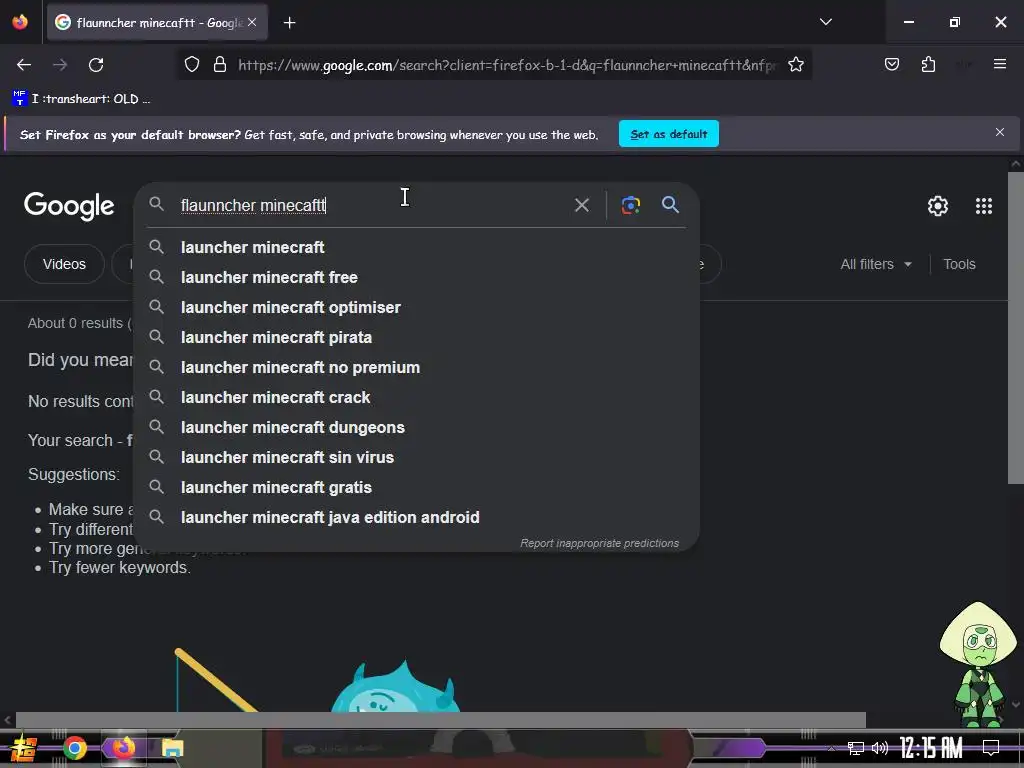
Task: View site security padlock info
Action: (220, 65)
